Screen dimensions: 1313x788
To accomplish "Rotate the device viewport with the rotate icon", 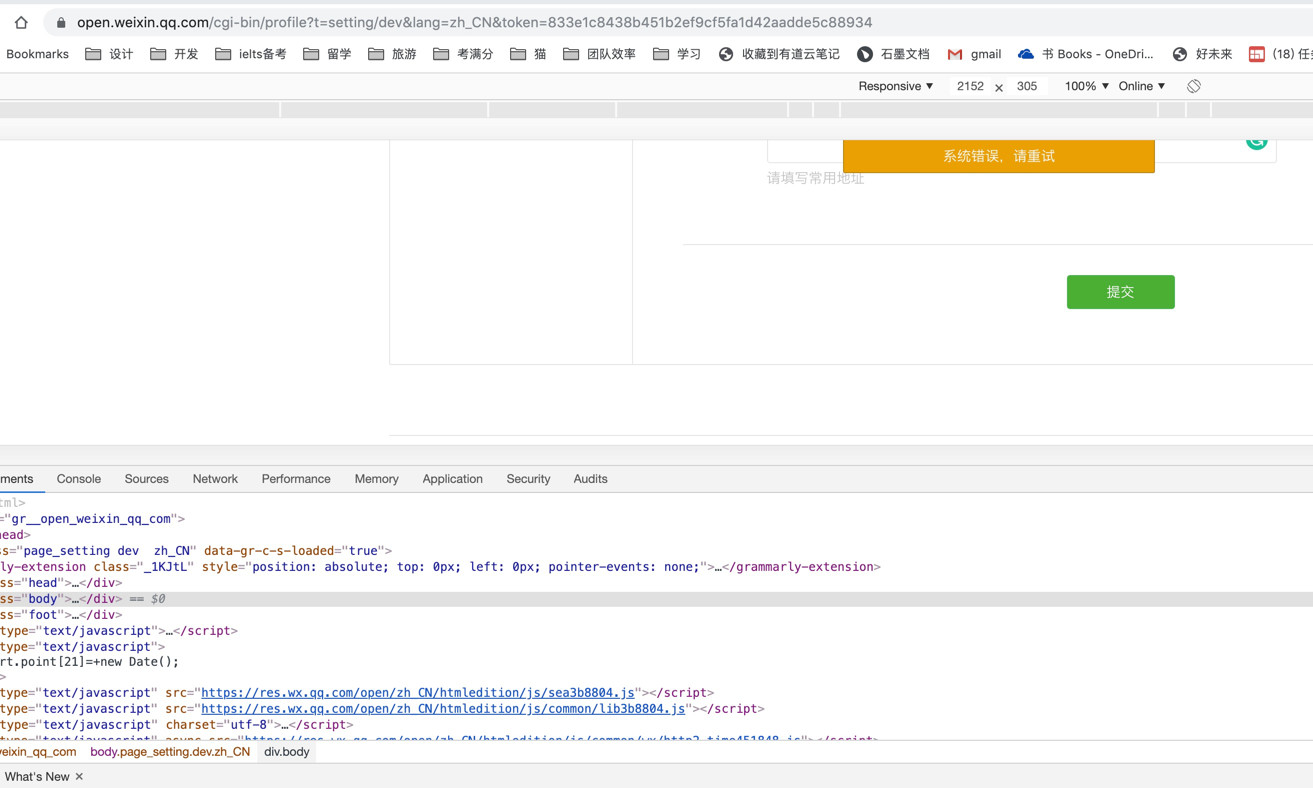I will [x=1193, y=86].
